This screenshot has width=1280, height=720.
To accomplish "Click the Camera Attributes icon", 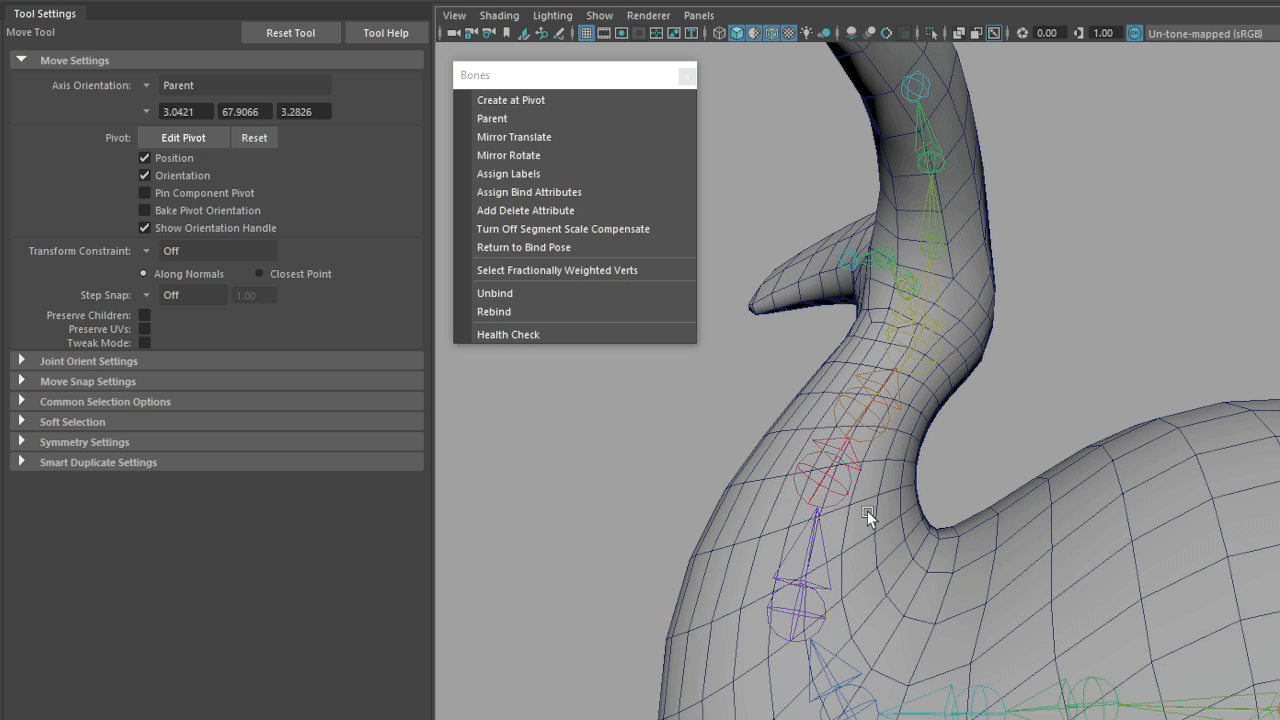I will coord(488,33).
